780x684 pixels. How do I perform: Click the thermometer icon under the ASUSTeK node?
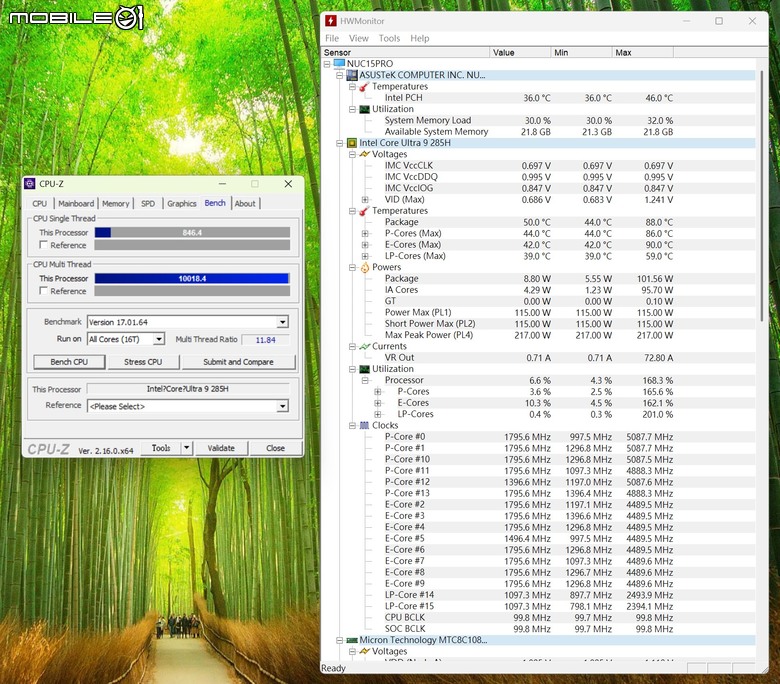coord(364,87)
